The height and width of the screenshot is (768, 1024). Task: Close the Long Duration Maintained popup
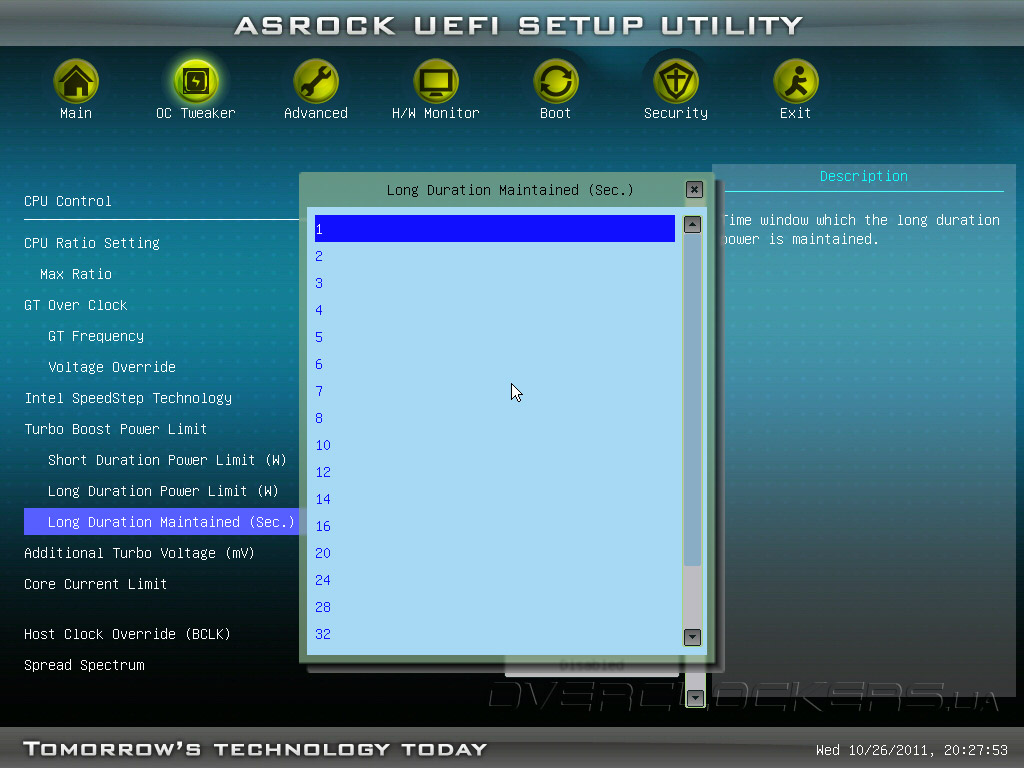coord(694,189)
